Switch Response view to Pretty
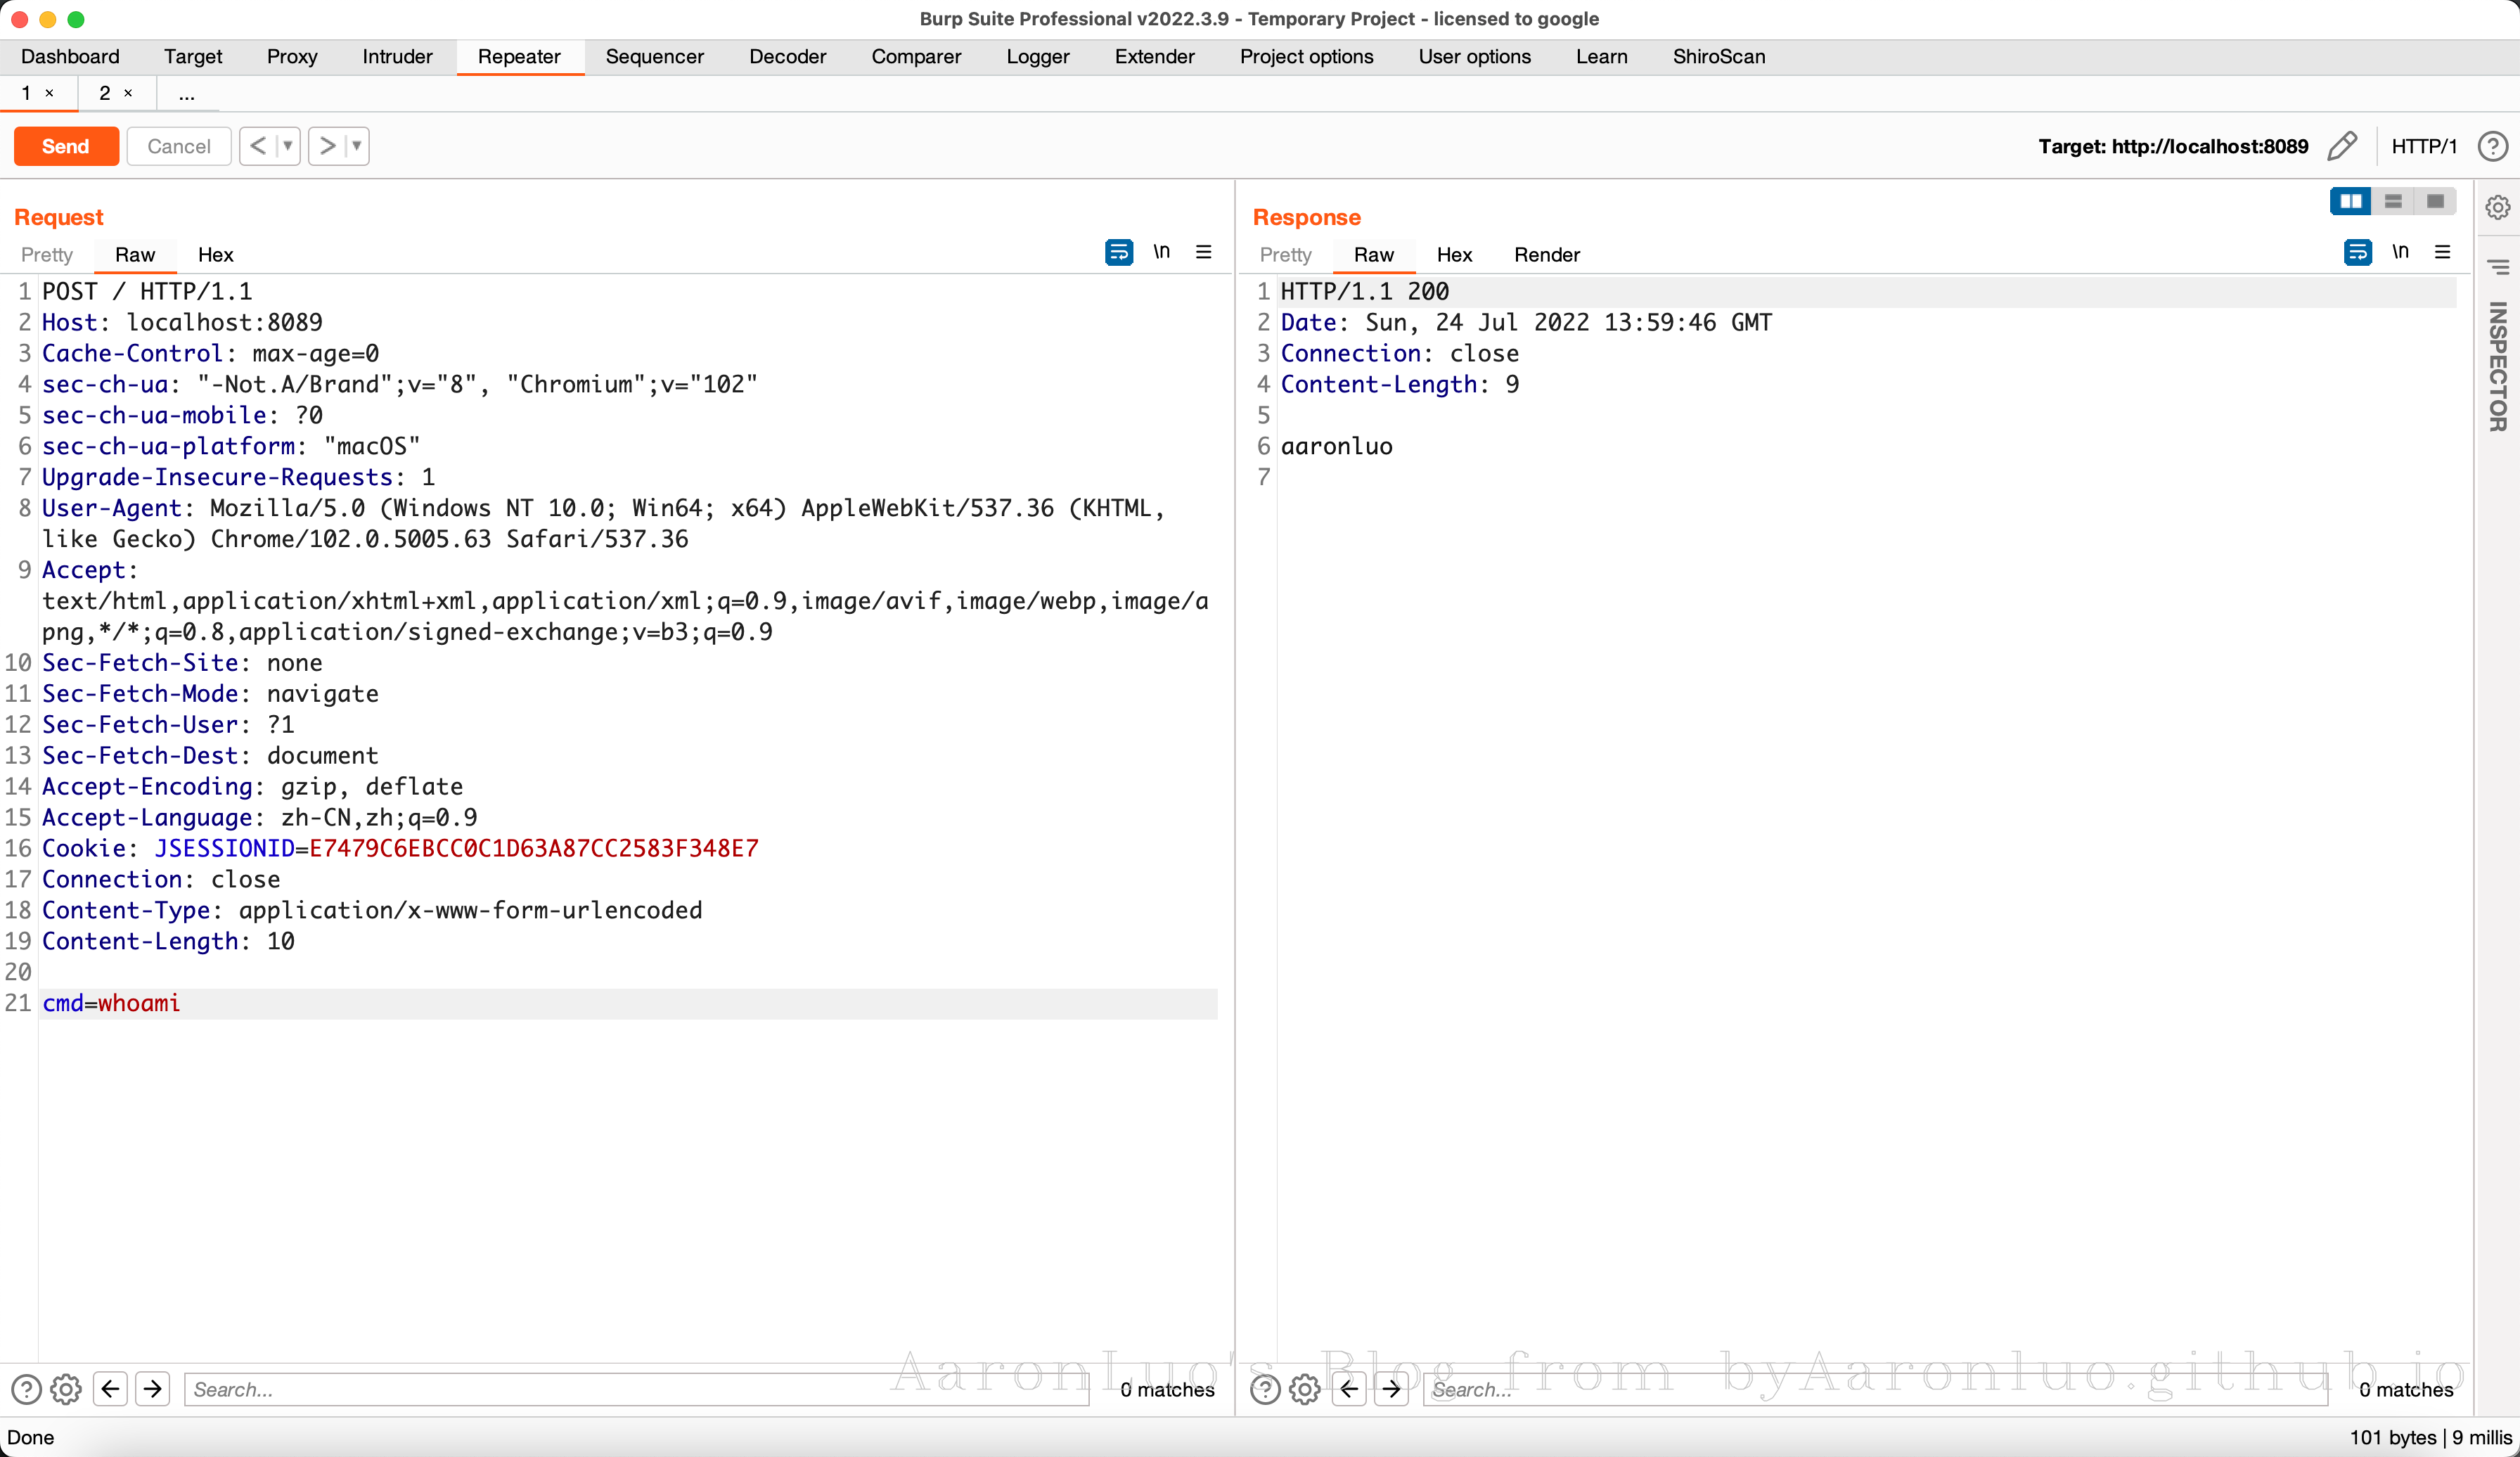This screenshot has height=1457, width=2520. [1286, 255]
